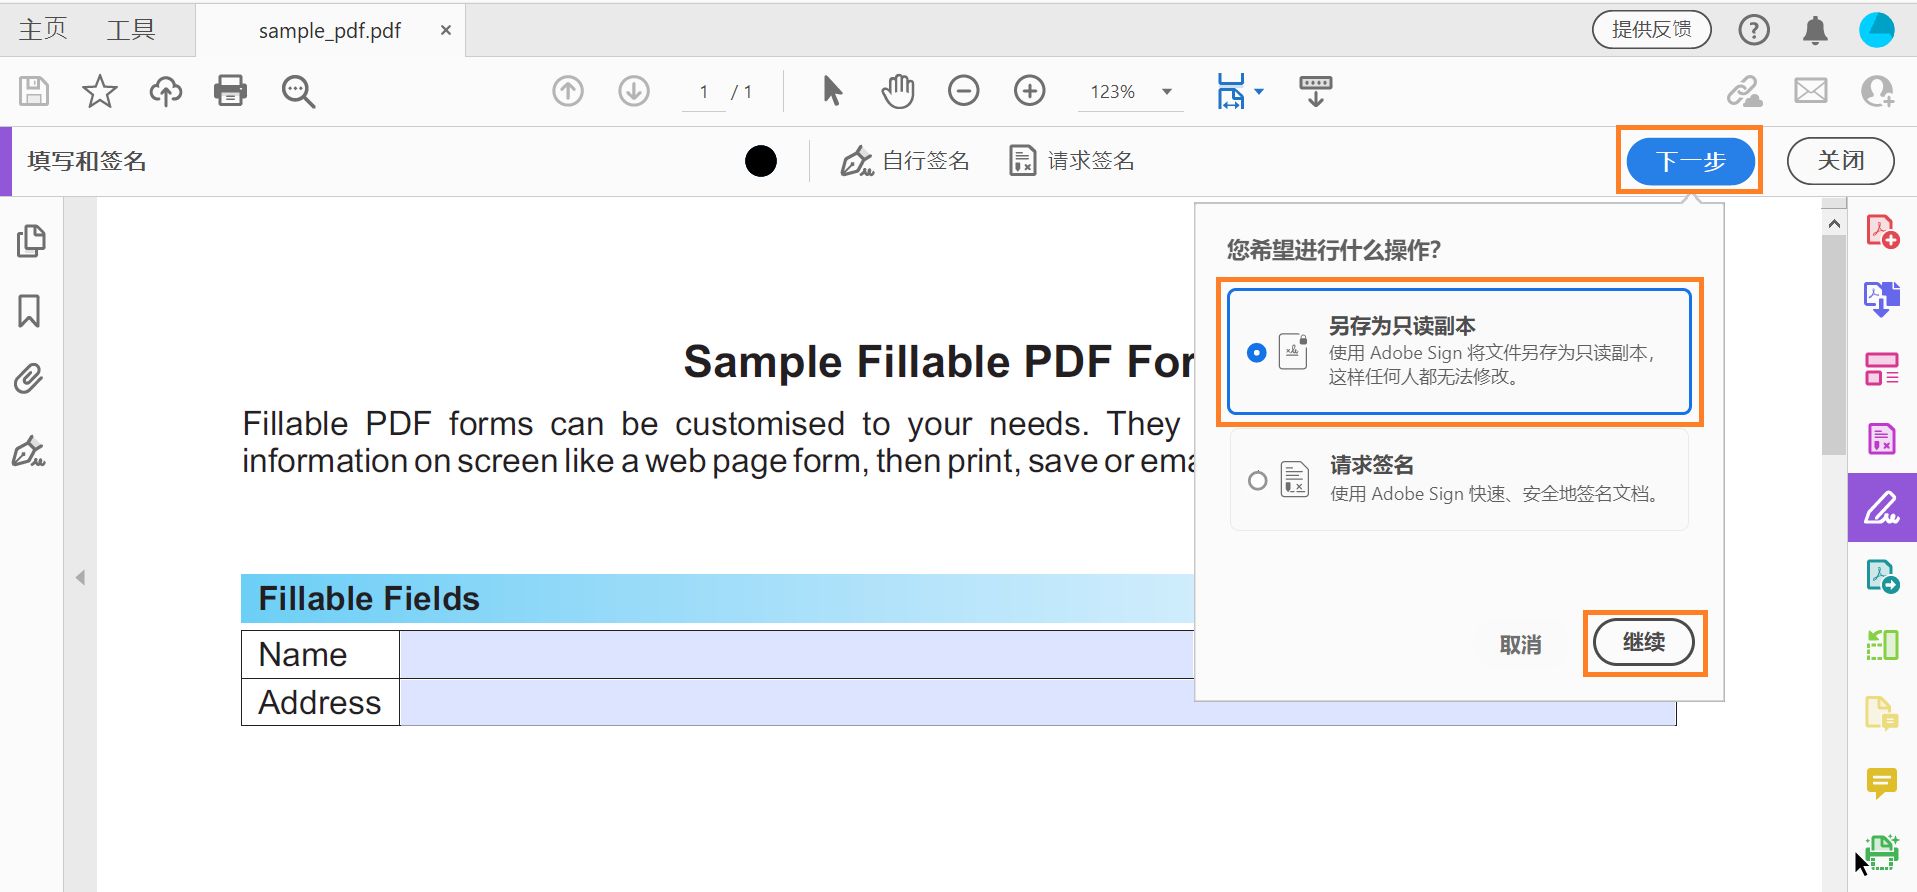Send file by email envelope icon
1917x892 pixels.
[x=1811, y=91]
